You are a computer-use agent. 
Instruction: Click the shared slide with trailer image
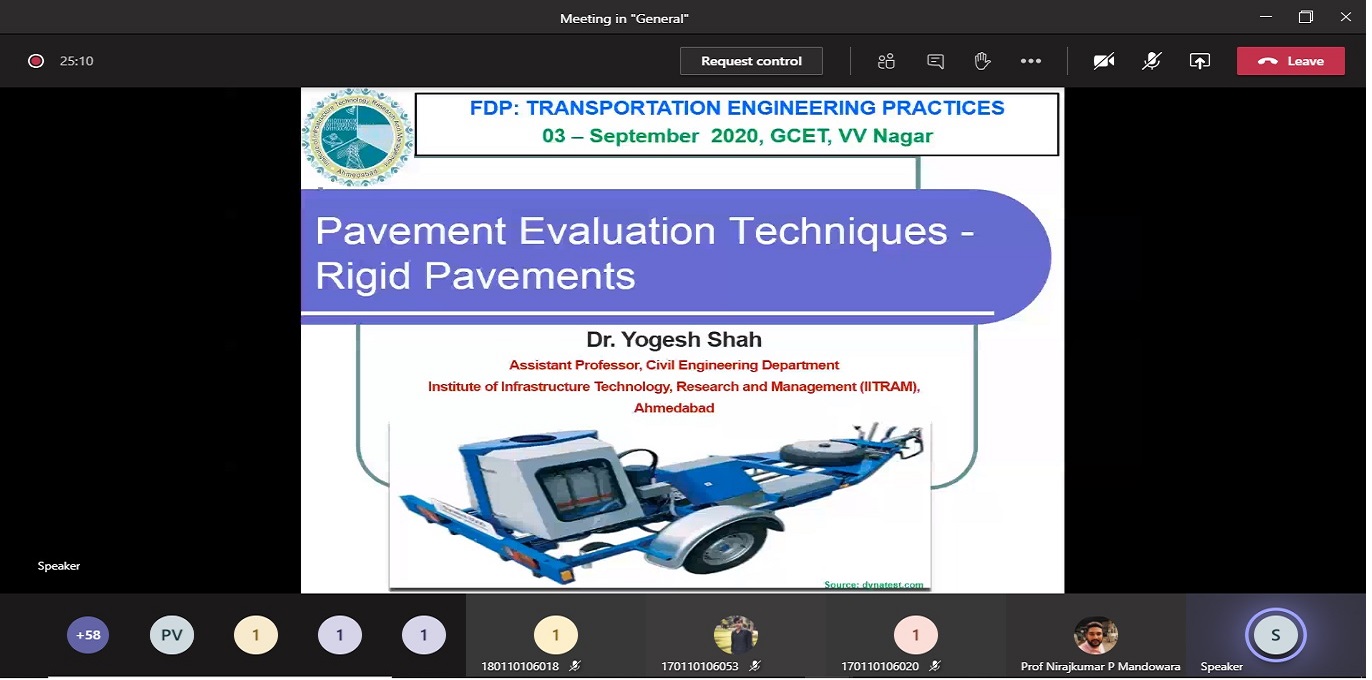tap(682, 340)
